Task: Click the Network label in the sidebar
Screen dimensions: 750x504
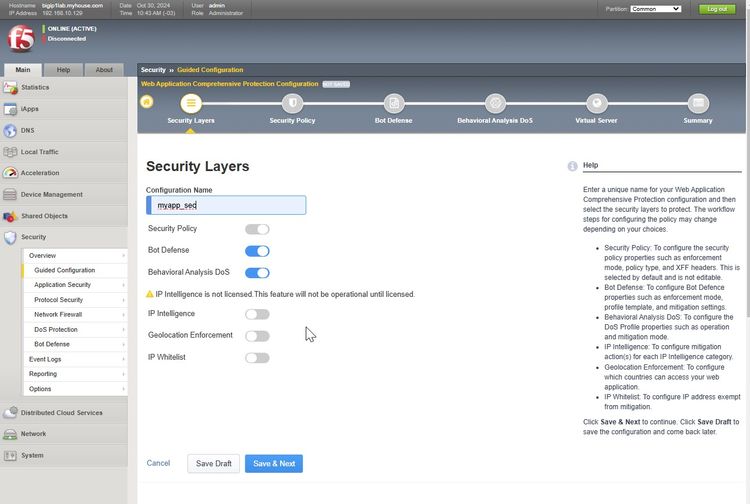Action: coord(33,434)
